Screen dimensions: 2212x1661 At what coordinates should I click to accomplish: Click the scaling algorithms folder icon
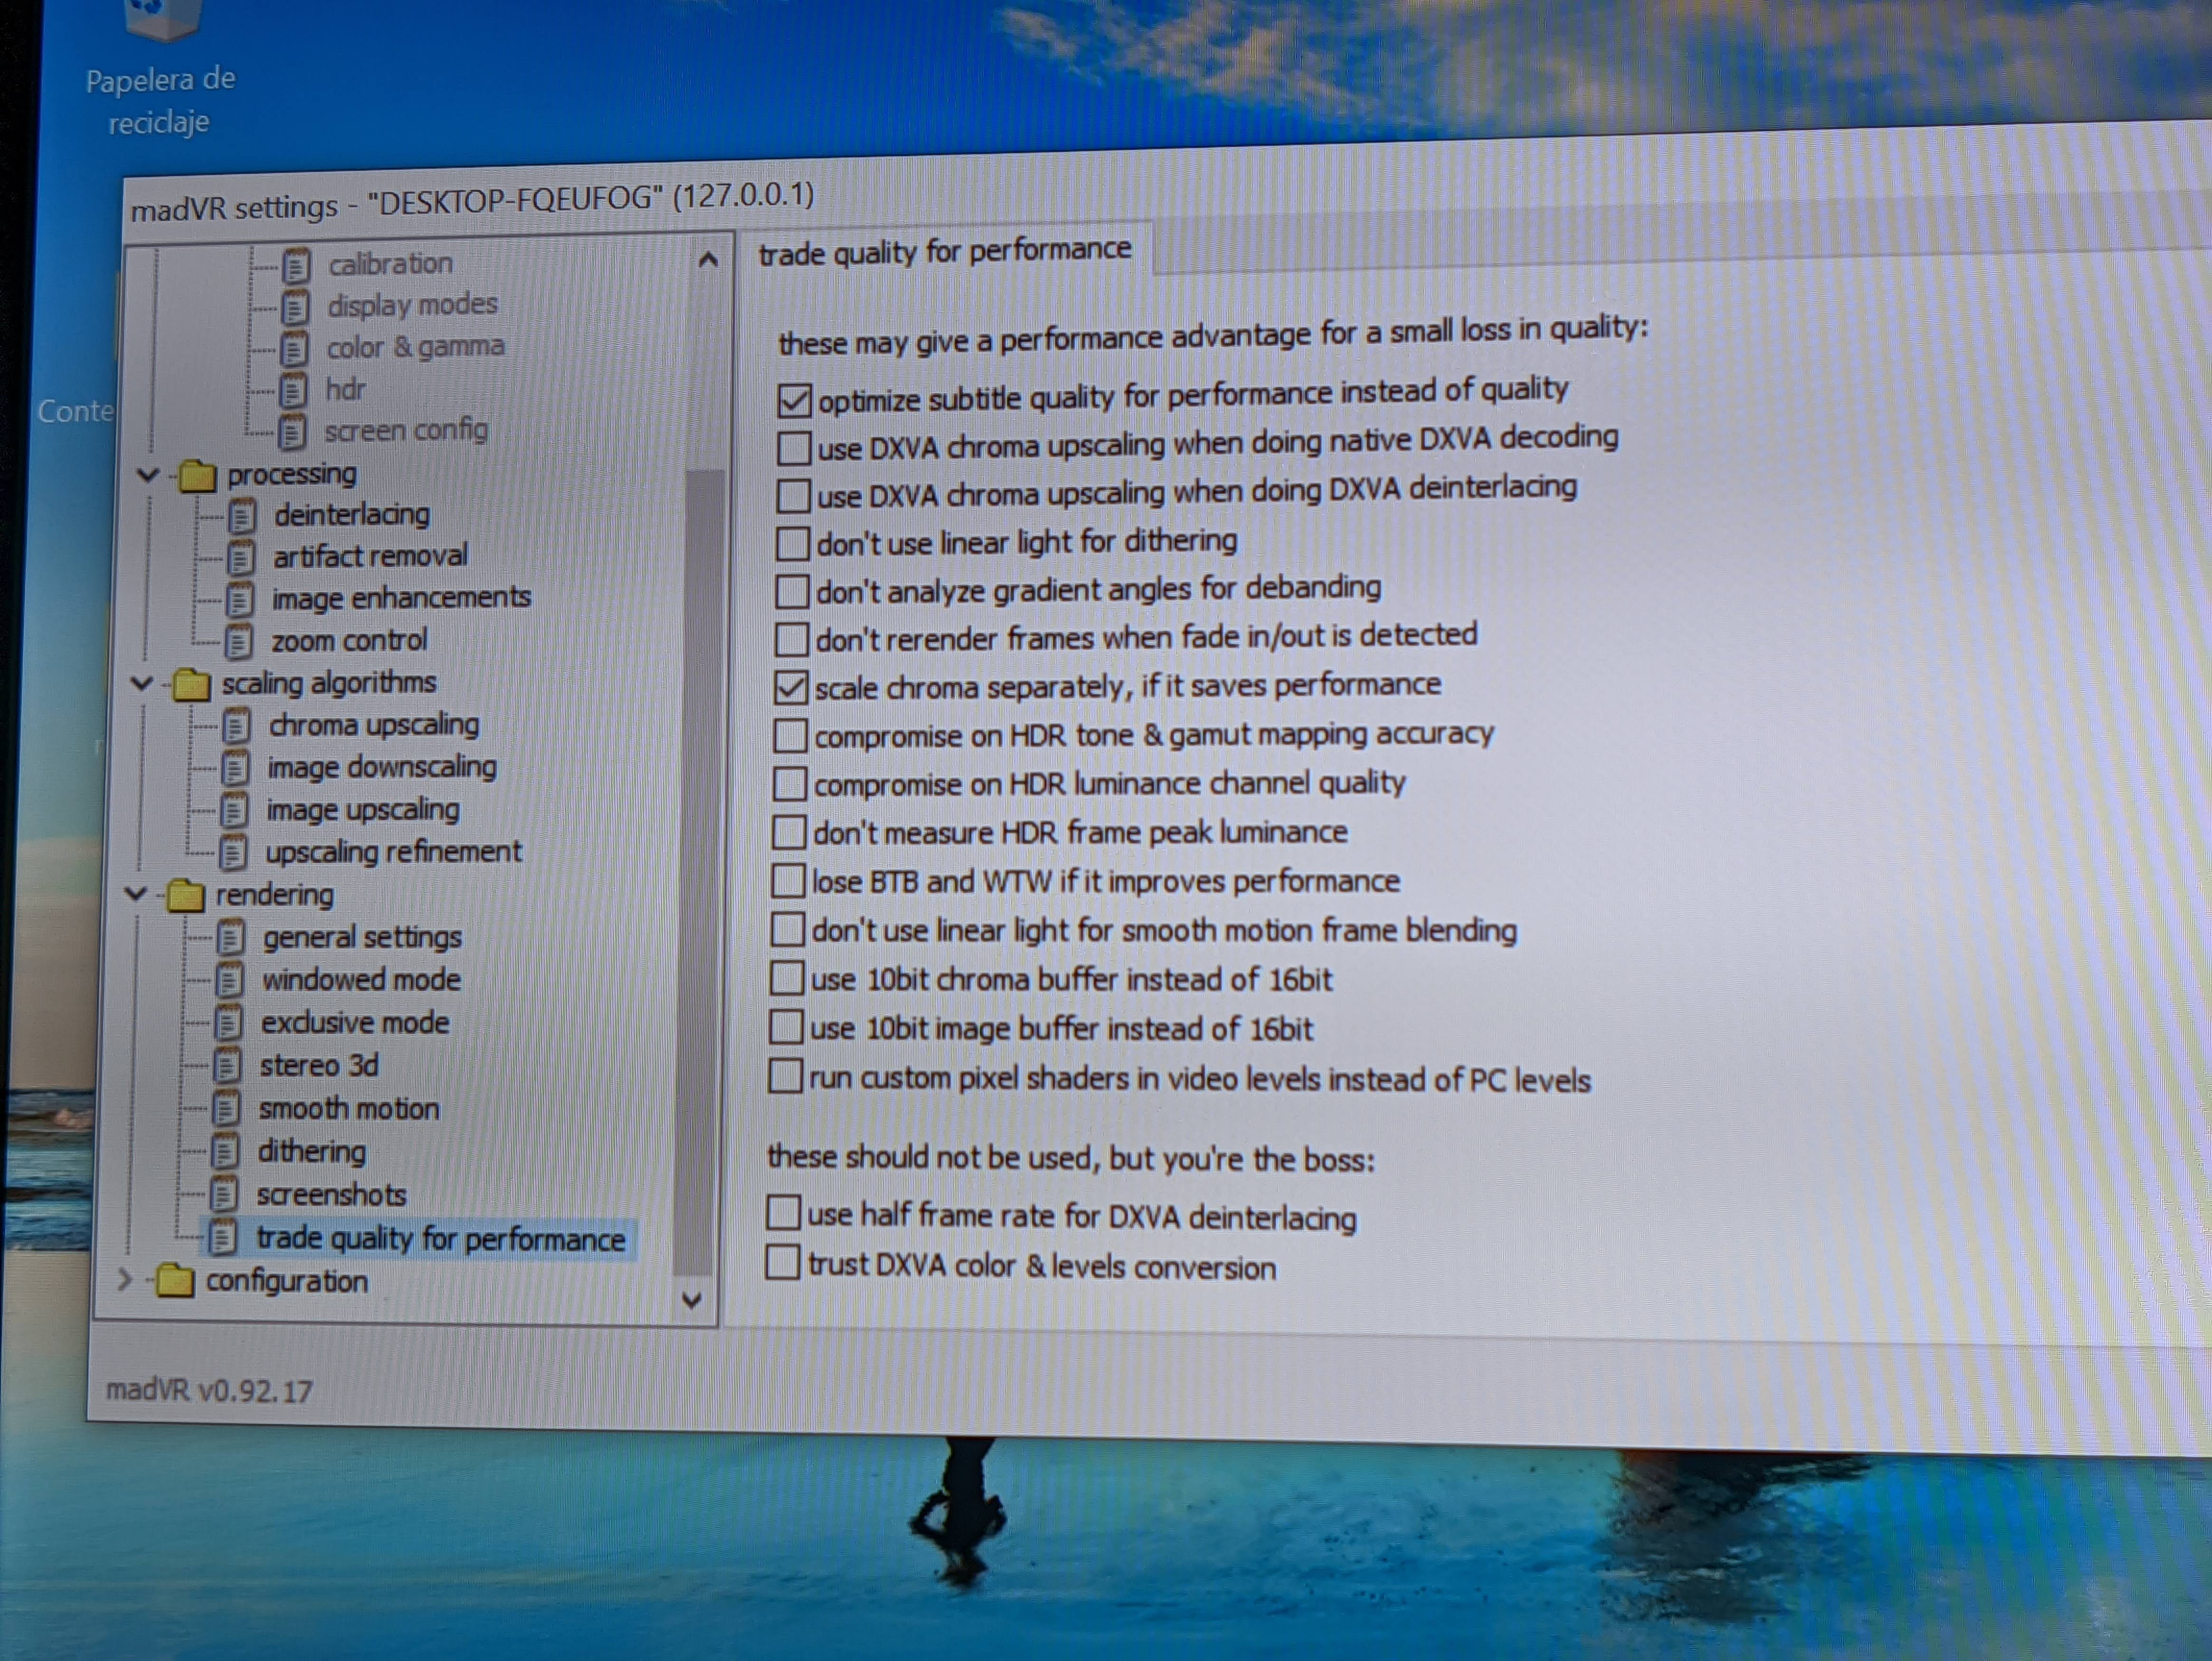(190, 685)
